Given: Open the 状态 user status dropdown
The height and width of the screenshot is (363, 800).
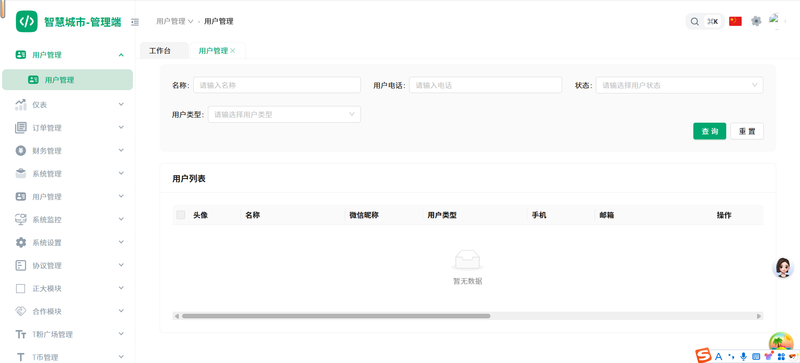Looking at the screenshot, I should (x=680, y=85).
